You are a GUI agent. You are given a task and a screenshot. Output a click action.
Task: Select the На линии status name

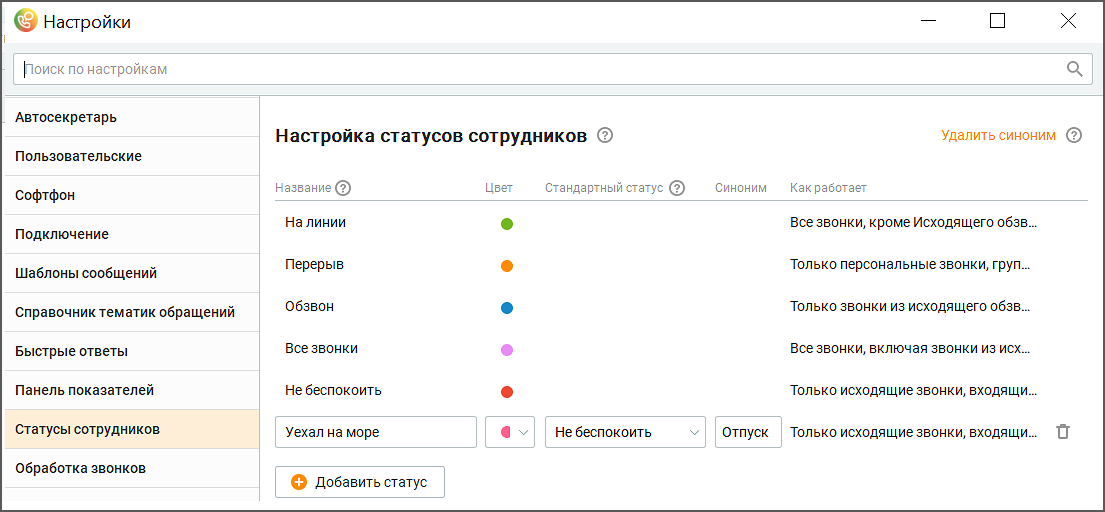click(316, 222)
